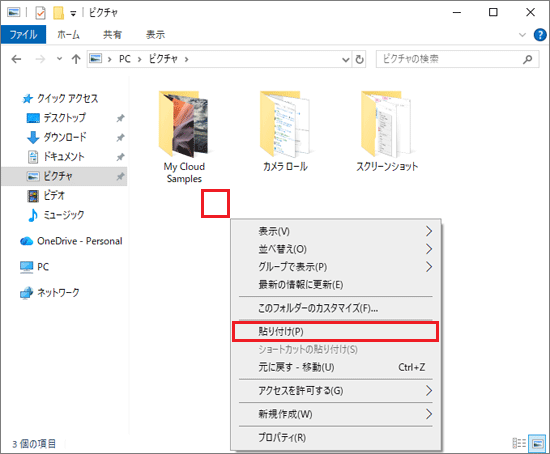Open the File (ファイル) ribbon tab
This screenshot has width=550, height=454.
pos(23,35)
